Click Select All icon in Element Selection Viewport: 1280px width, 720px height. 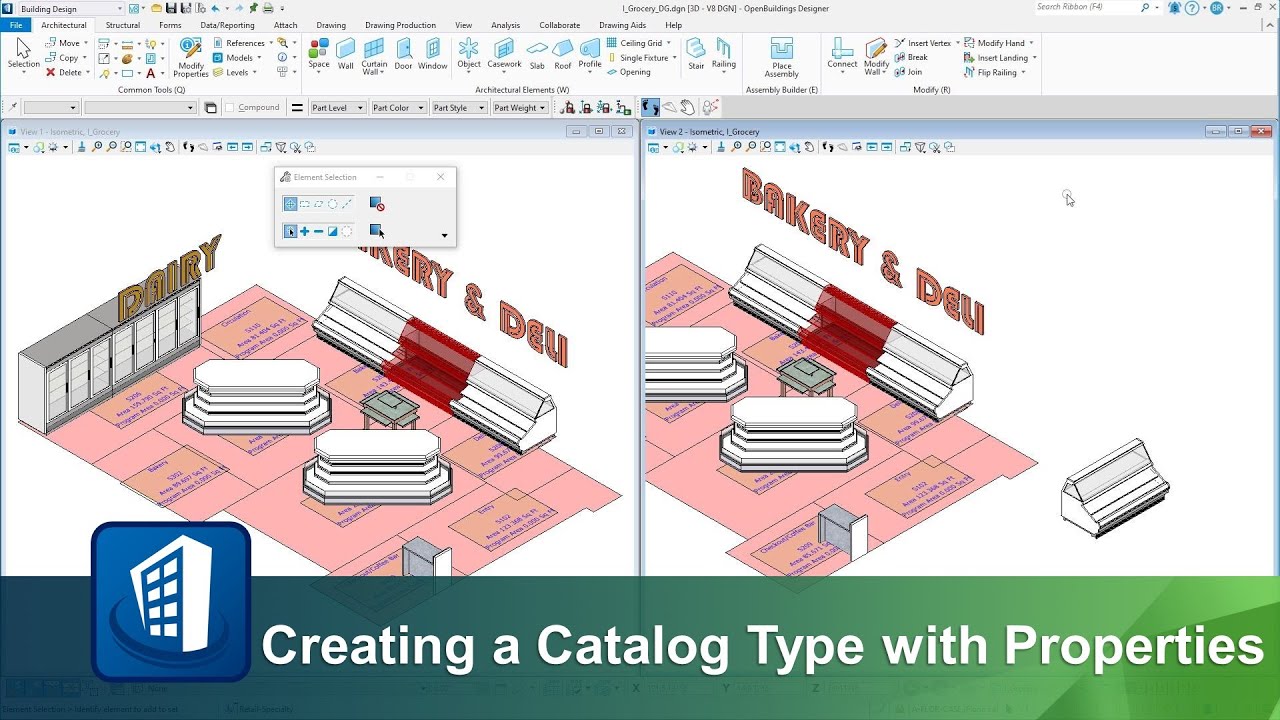pos(377,231)
